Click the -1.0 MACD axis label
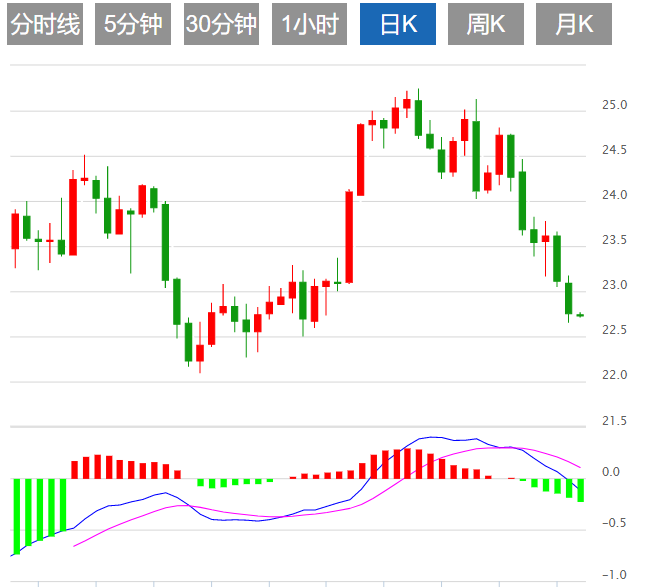Screen dimensions: 645x587 [612, 574]
